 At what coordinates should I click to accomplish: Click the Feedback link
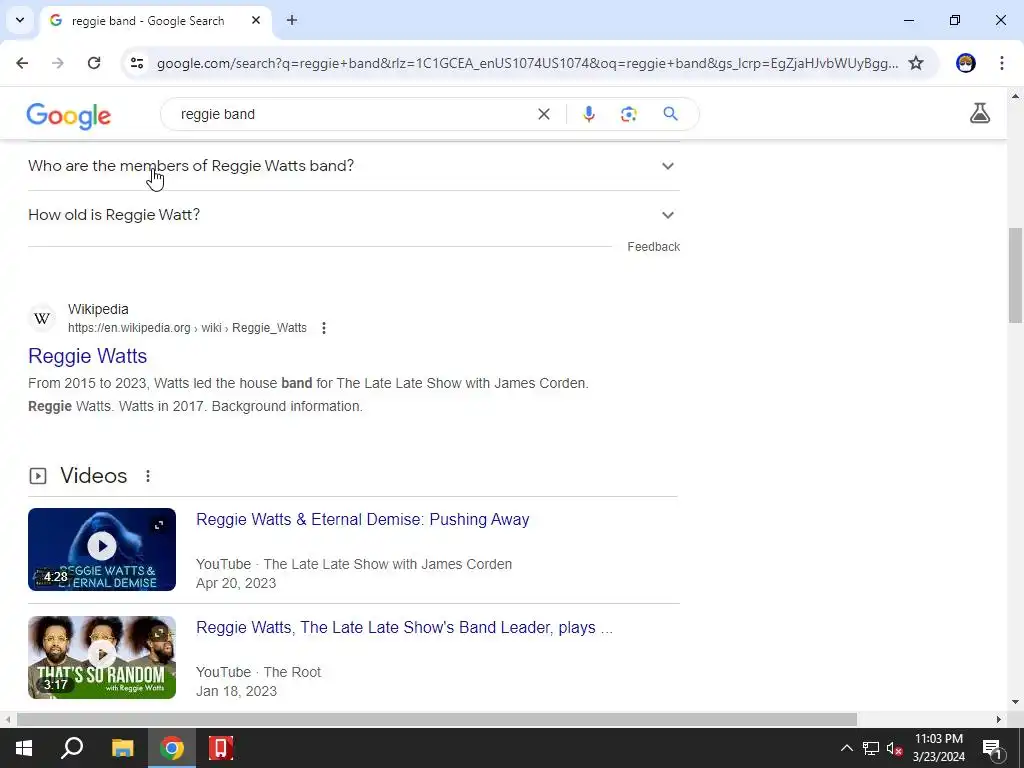pyautogui.click(x=653, y=247)
